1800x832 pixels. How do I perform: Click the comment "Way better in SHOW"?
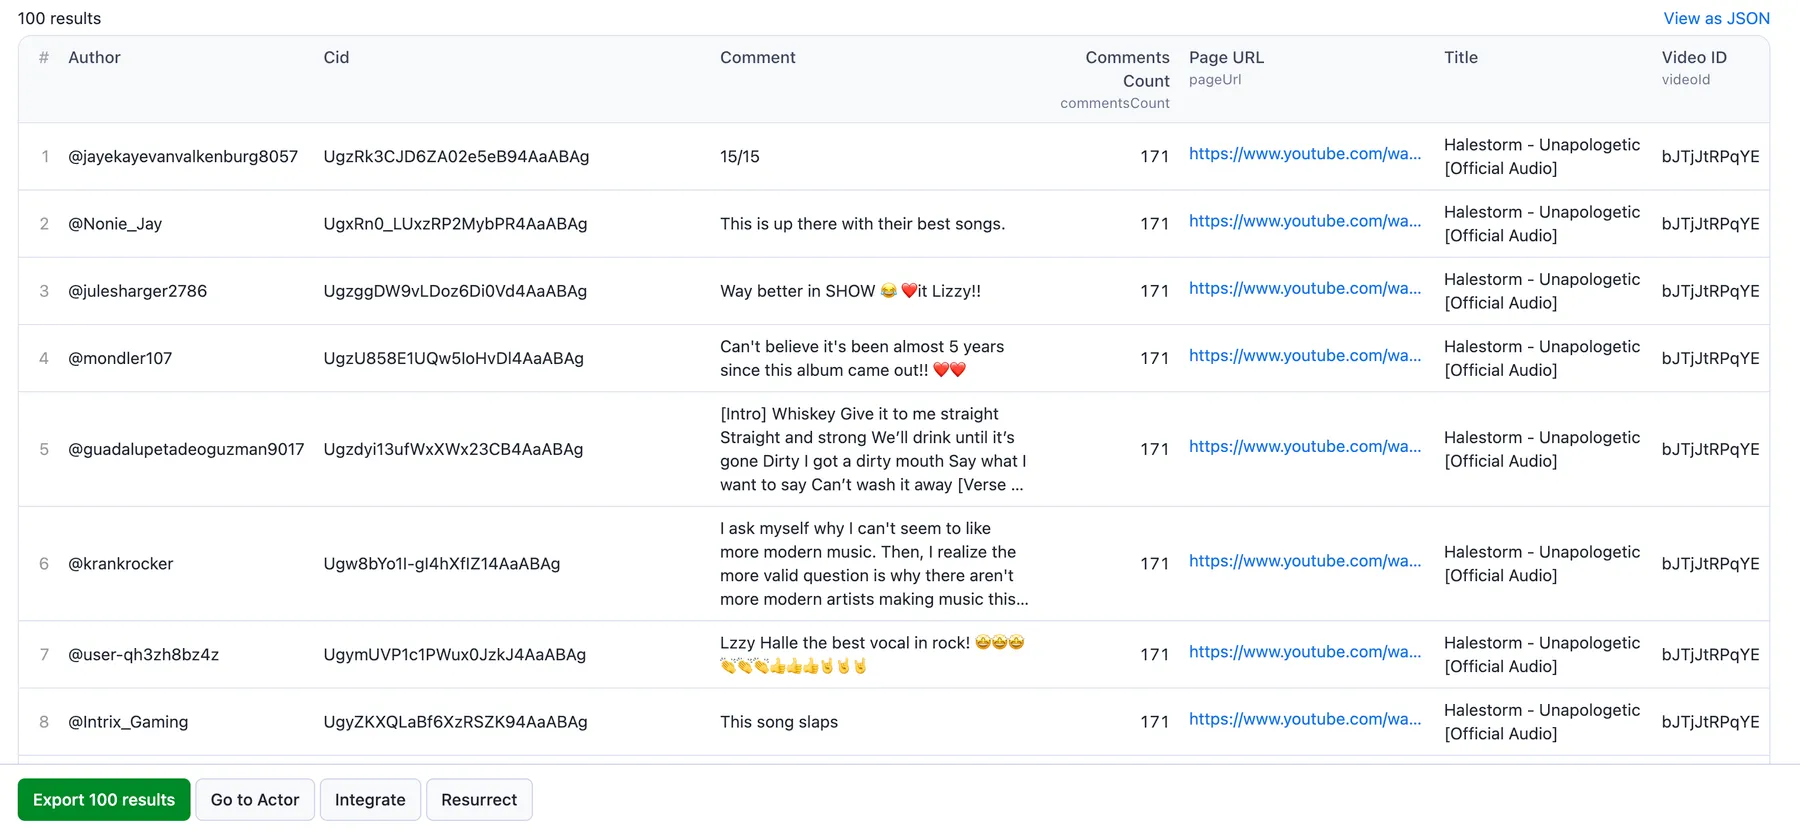click(850, 291)
